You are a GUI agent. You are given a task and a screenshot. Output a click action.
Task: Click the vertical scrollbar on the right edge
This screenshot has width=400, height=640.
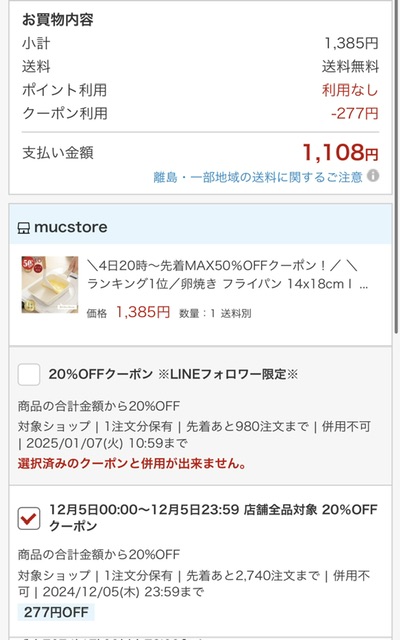tap(396, 167)
